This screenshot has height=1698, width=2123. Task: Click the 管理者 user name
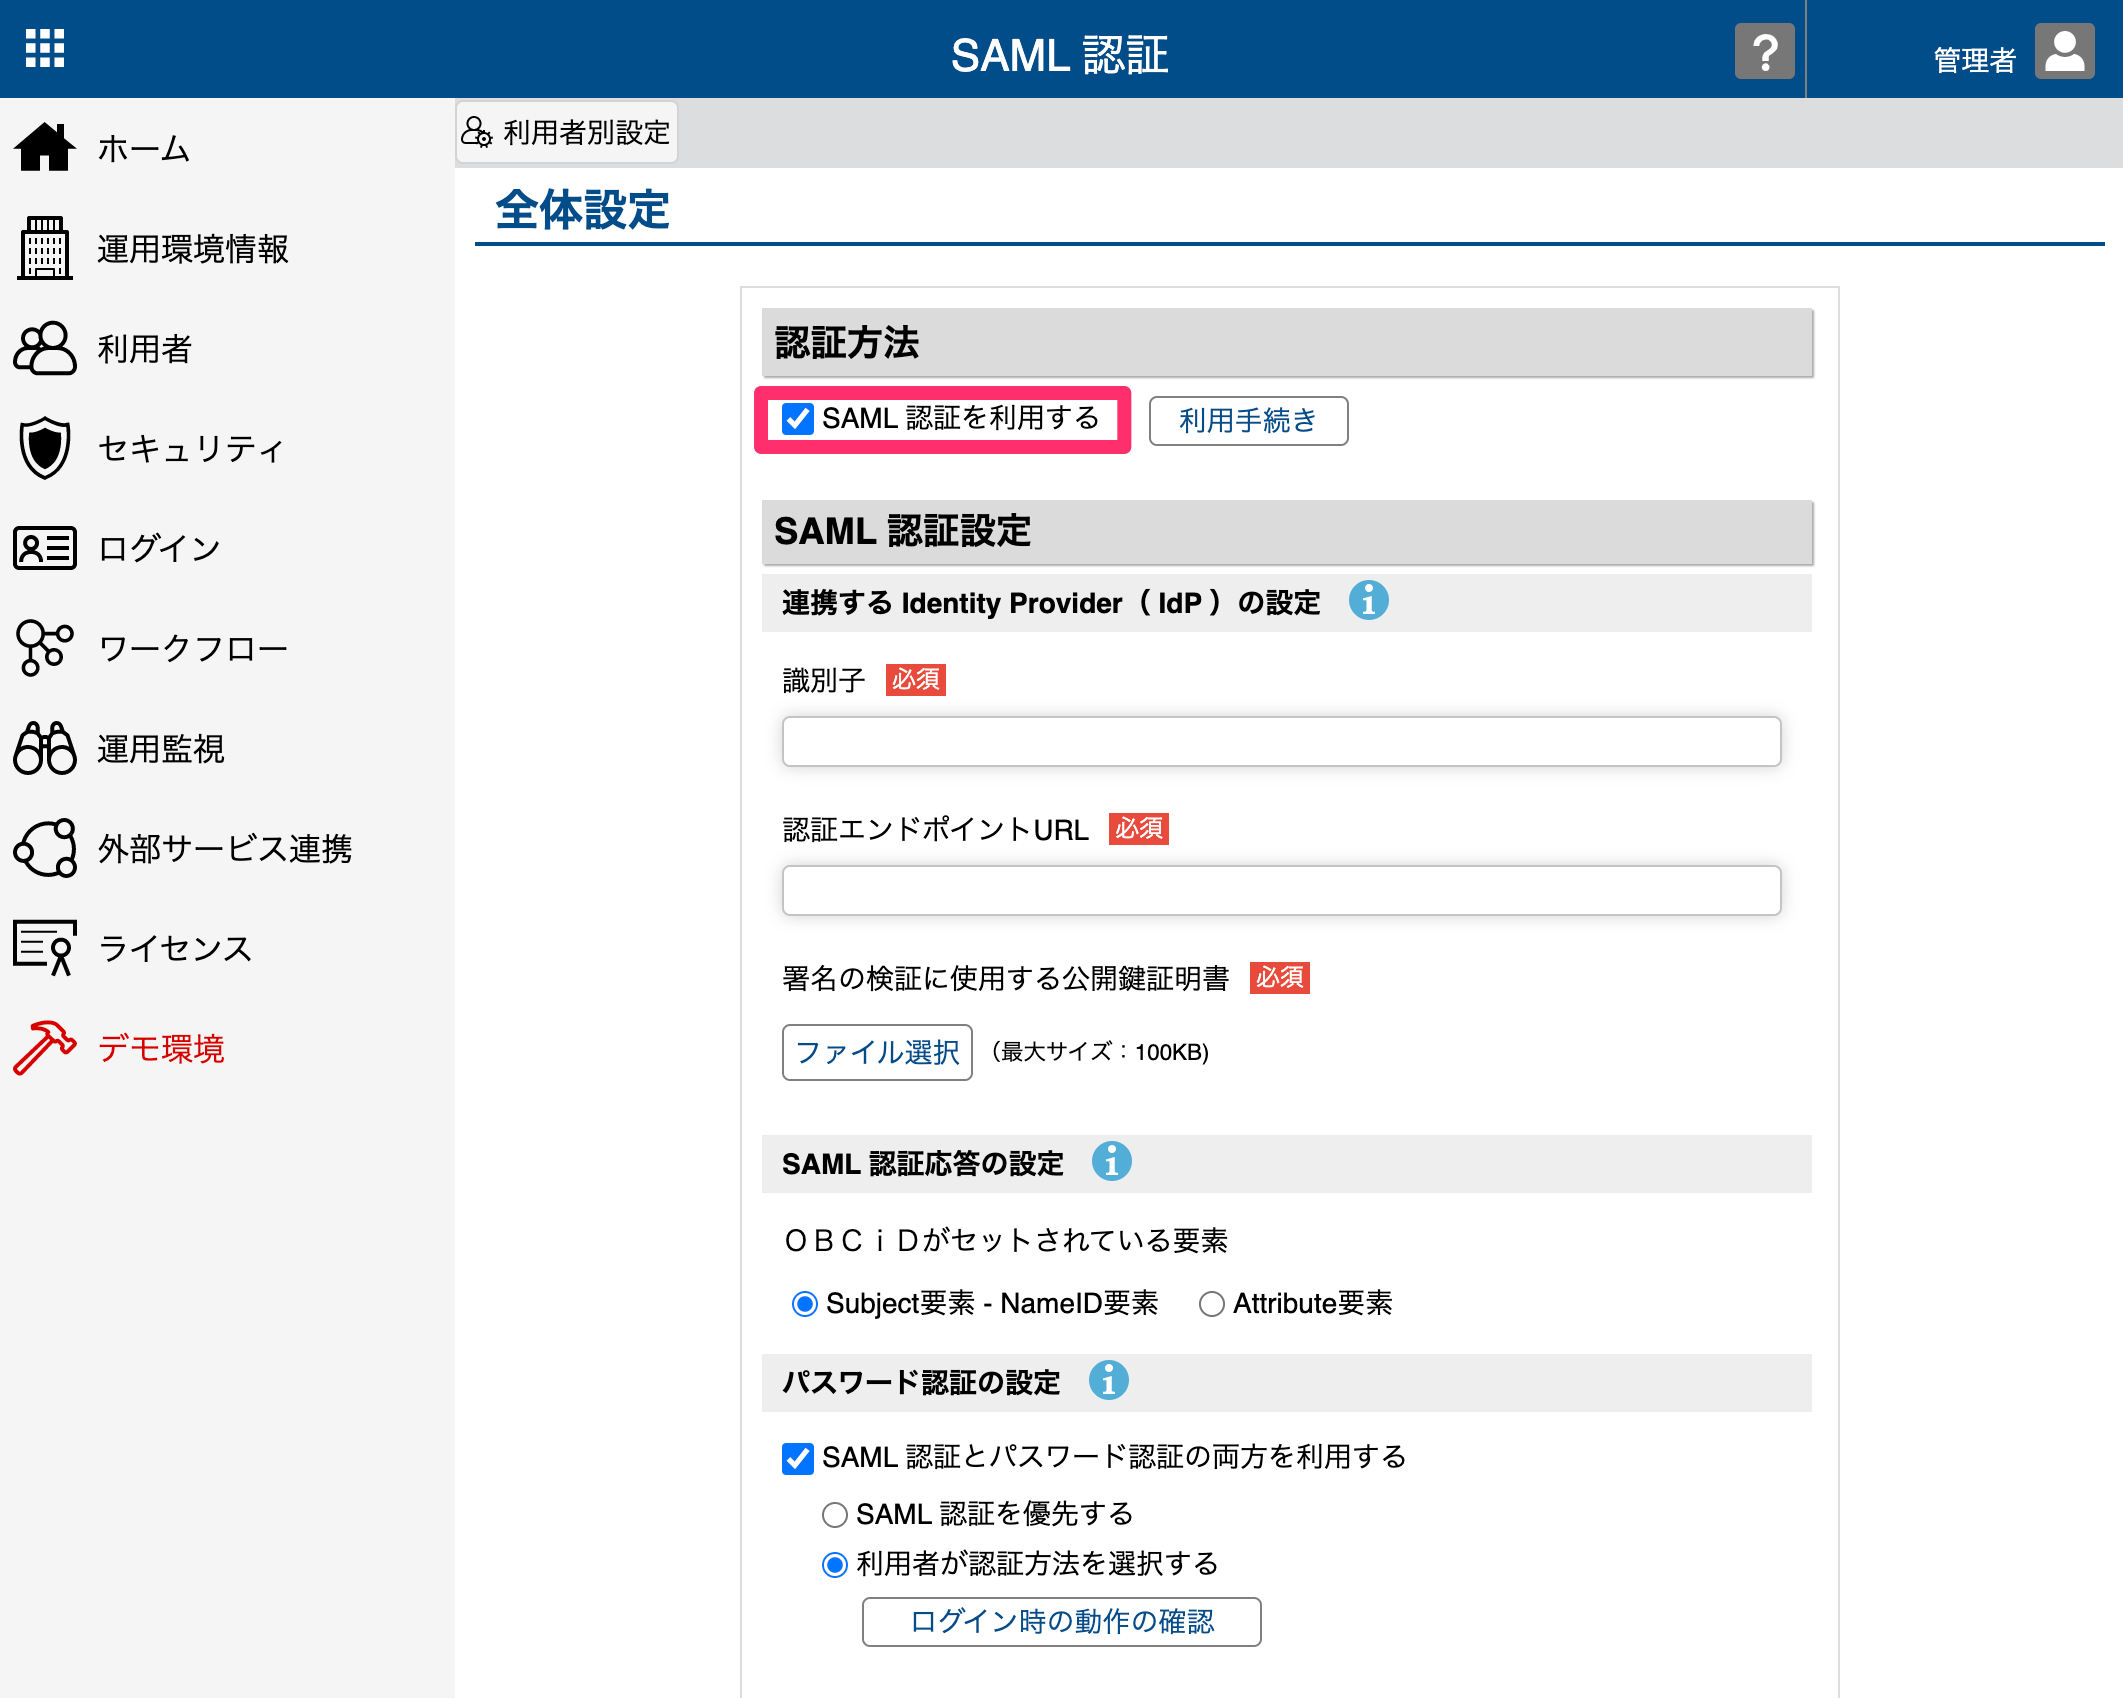[x=1974, y=60]
